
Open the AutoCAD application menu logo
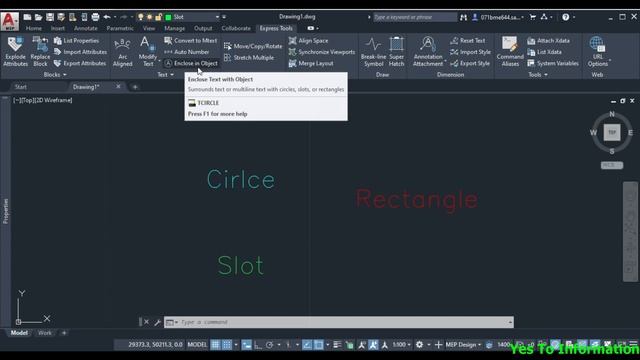click(x=9, y=21)
